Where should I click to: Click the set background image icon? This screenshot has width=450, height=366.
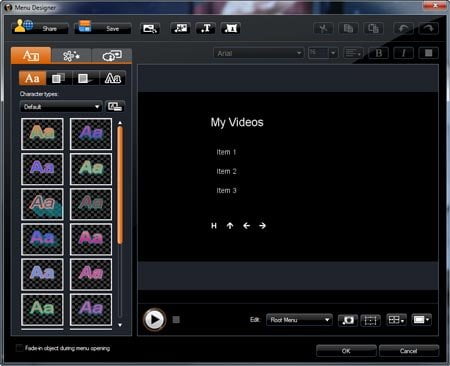[150, 29]
